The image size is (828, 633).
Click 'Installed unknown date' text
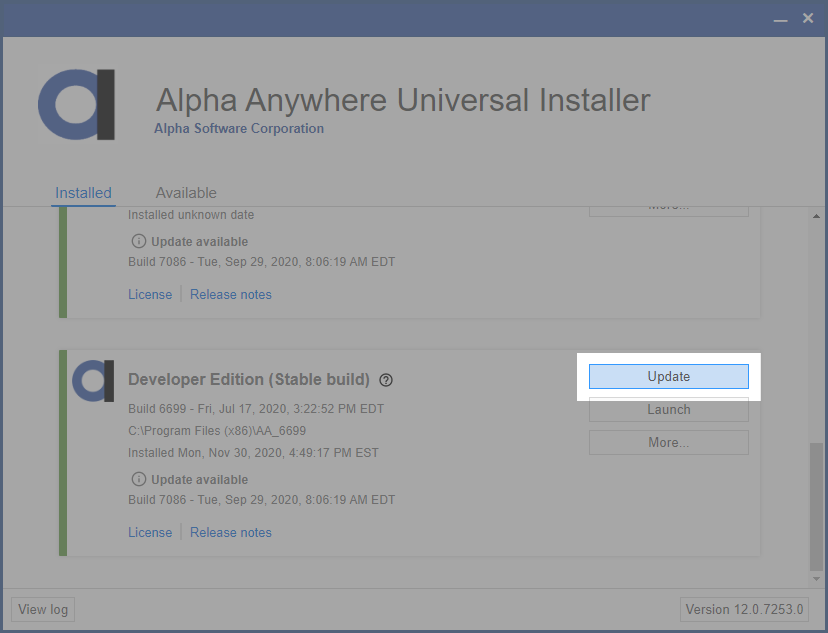pyautogui.click(x=191, y=215)
